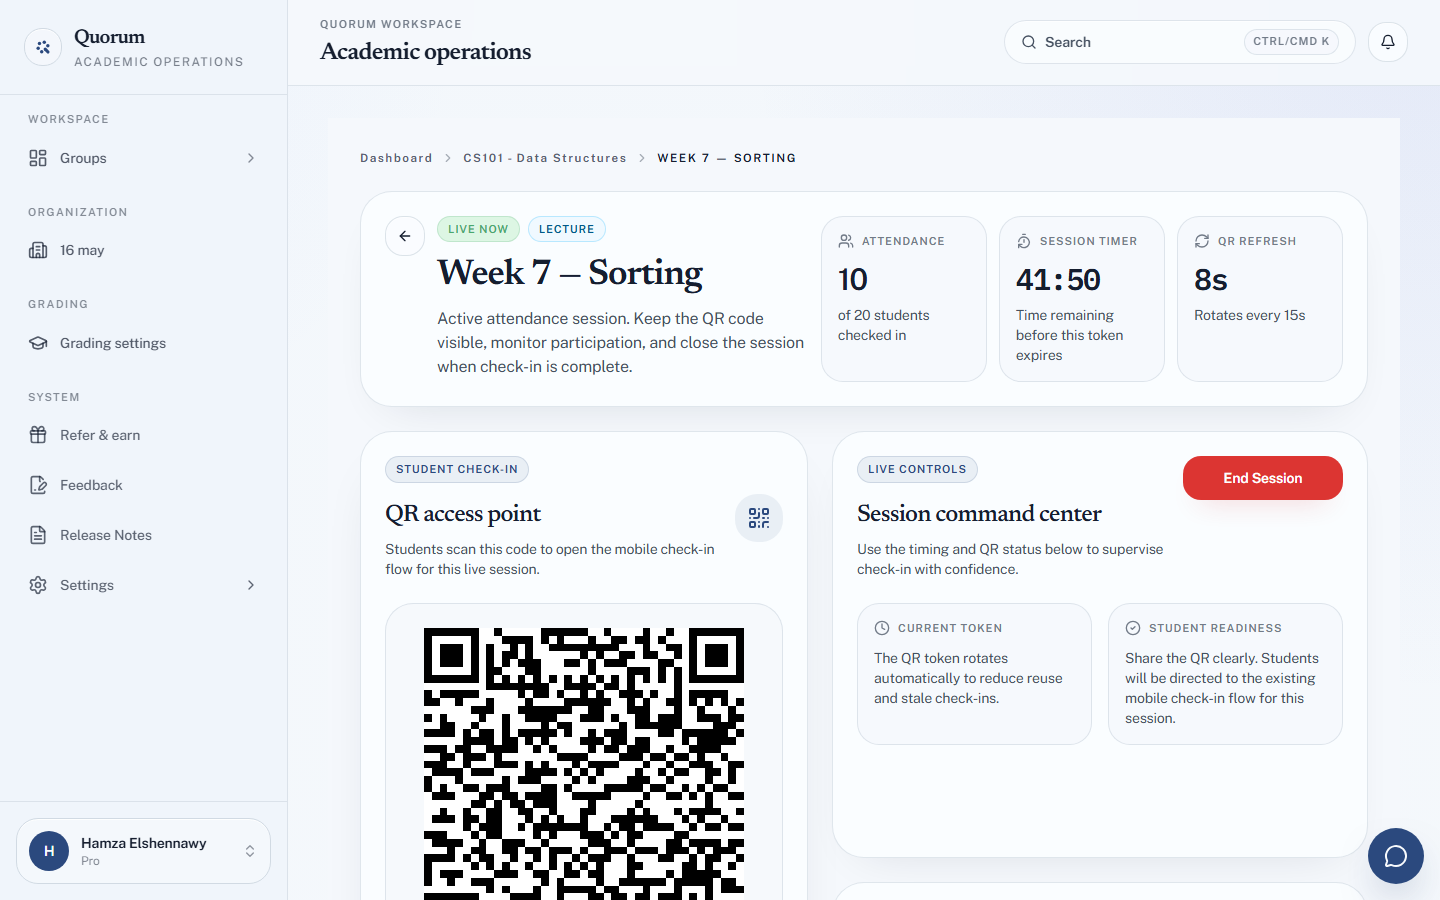The width and height of the screenshot is (1440, 900).
Task: Open Feedback page
Action: 143,485
